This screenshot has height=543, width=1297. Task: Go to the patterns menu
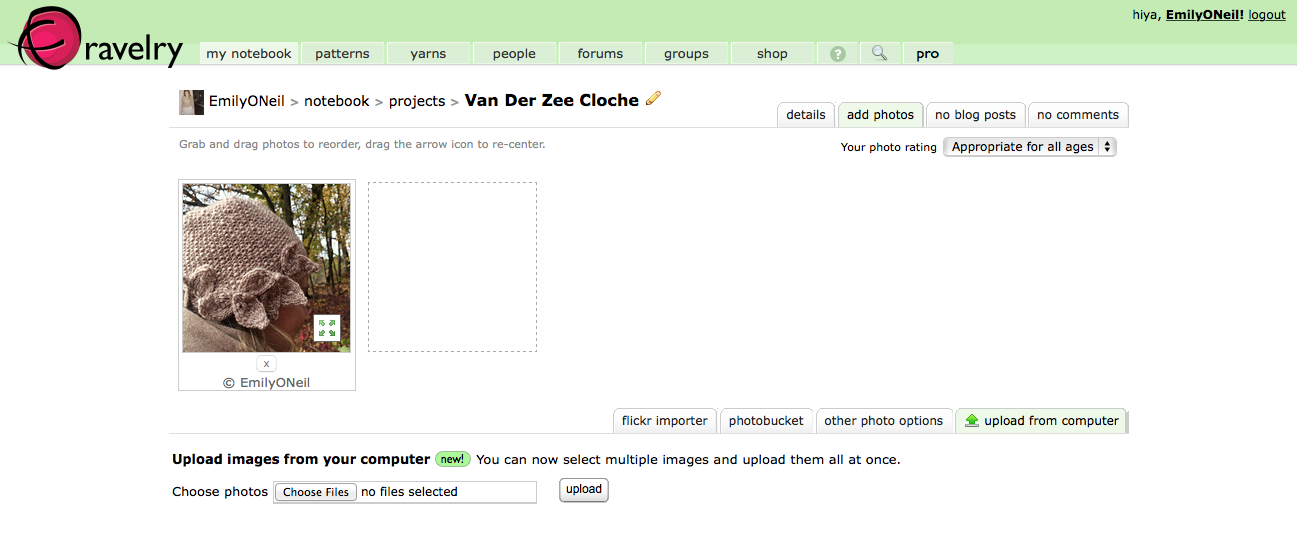coord(342,54)
